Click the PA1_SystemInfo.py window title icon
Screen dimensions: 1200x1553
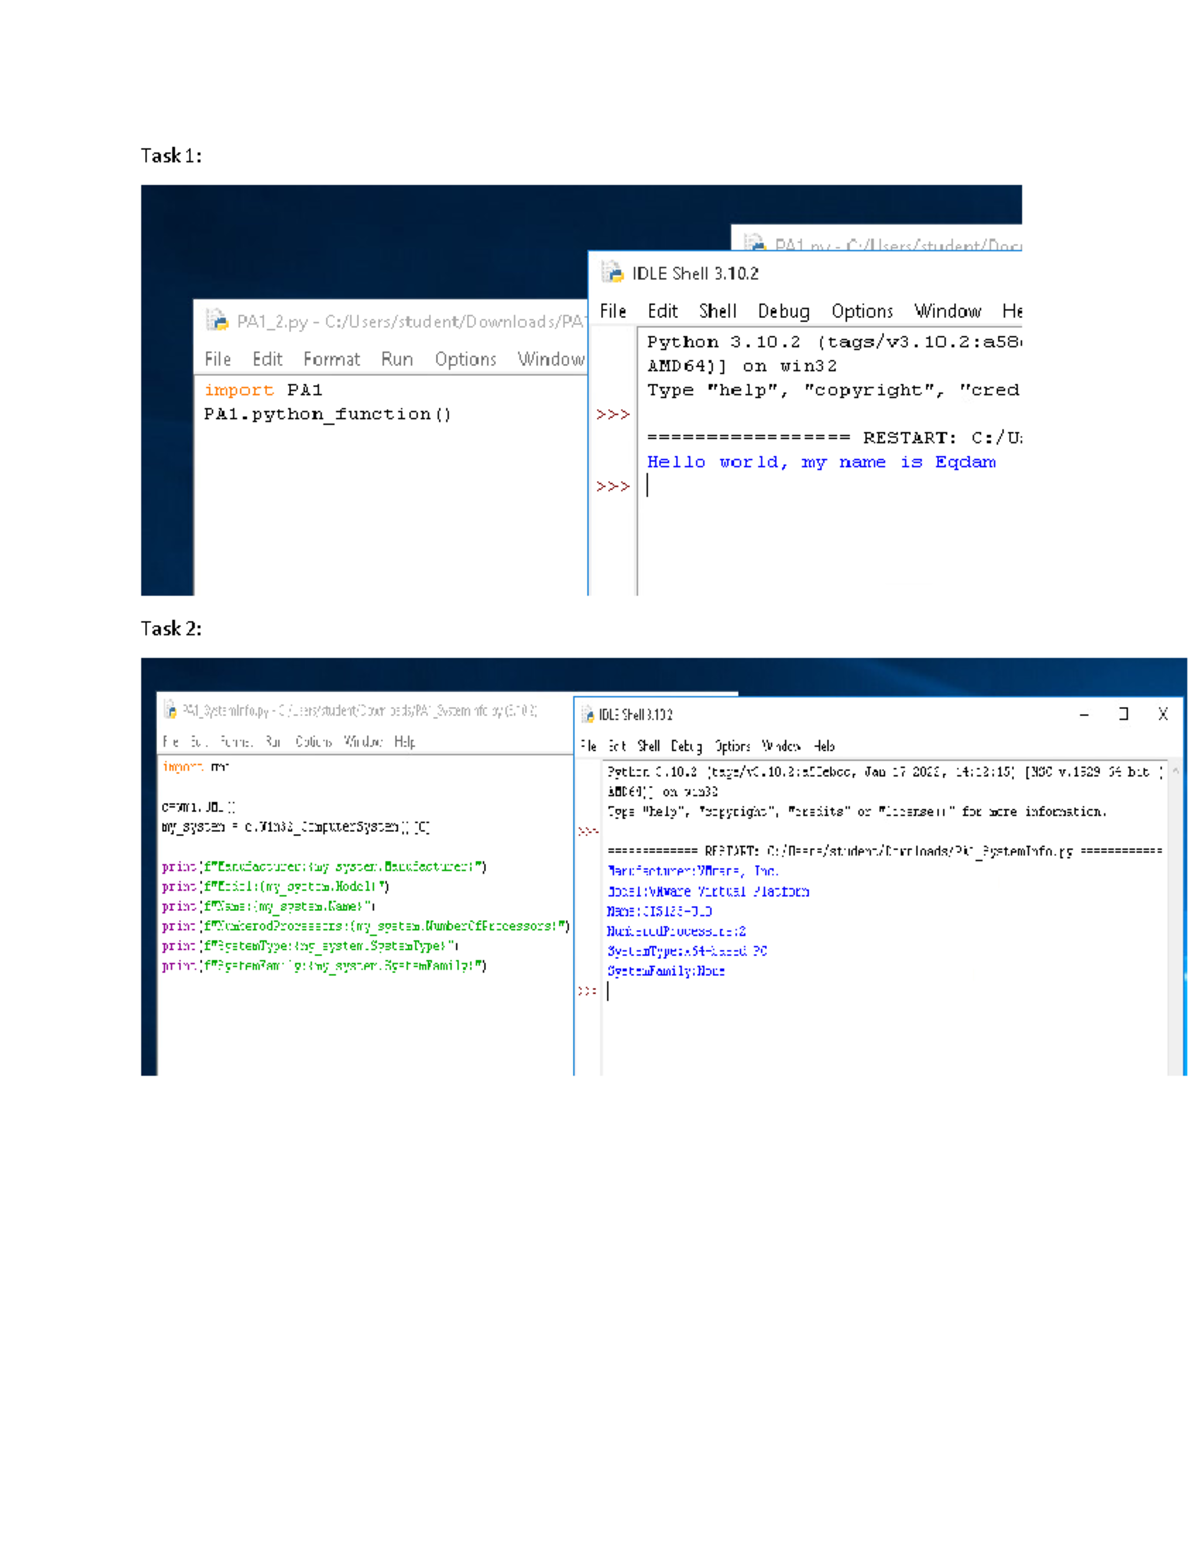[170, 710]
